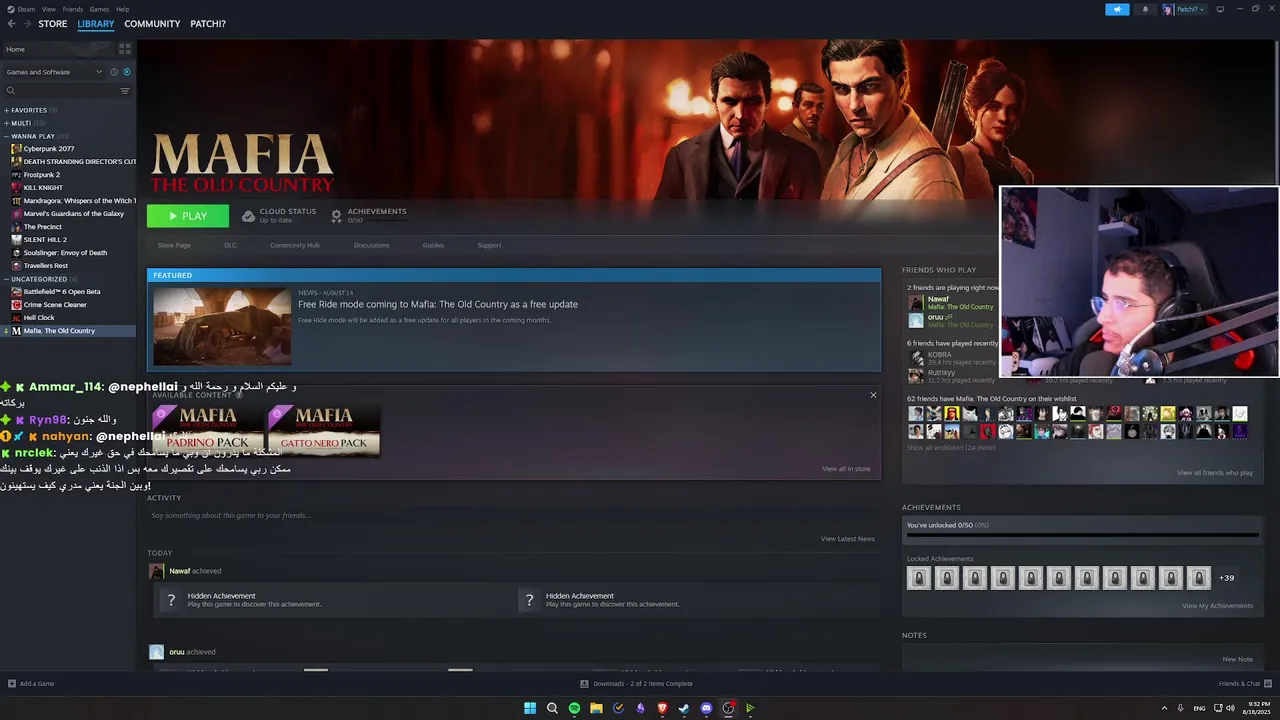Open the notifications bell
1280x720 pixels.
pyautogui.click(x=1145, y=9)
